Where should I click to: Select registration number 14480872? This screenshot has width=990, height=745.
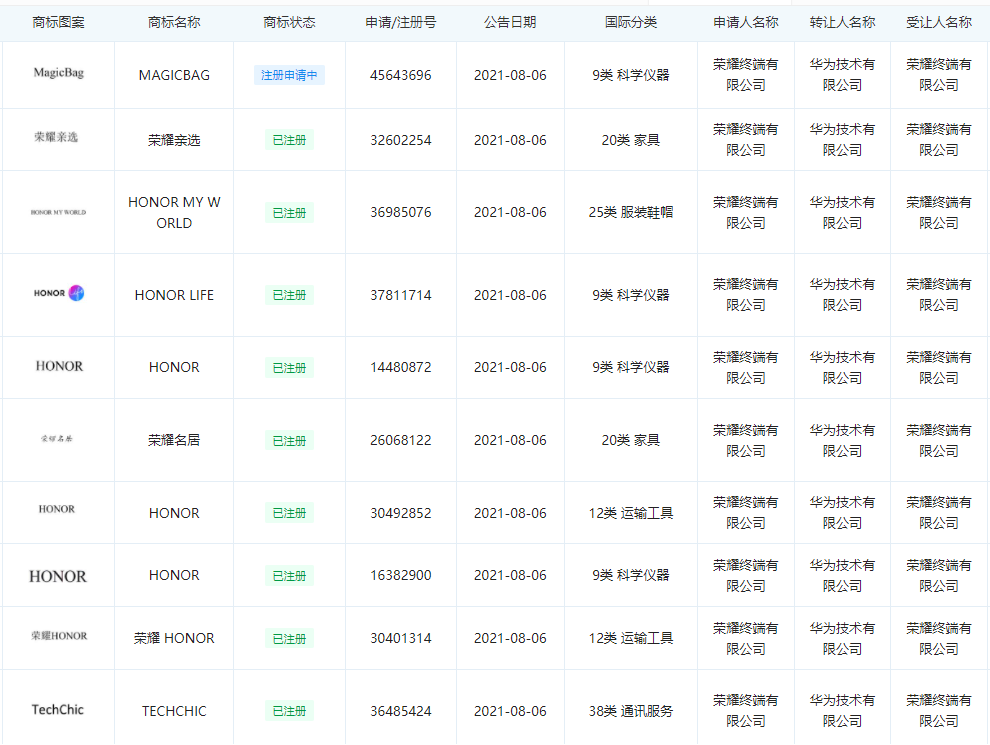tap(401, 367)
